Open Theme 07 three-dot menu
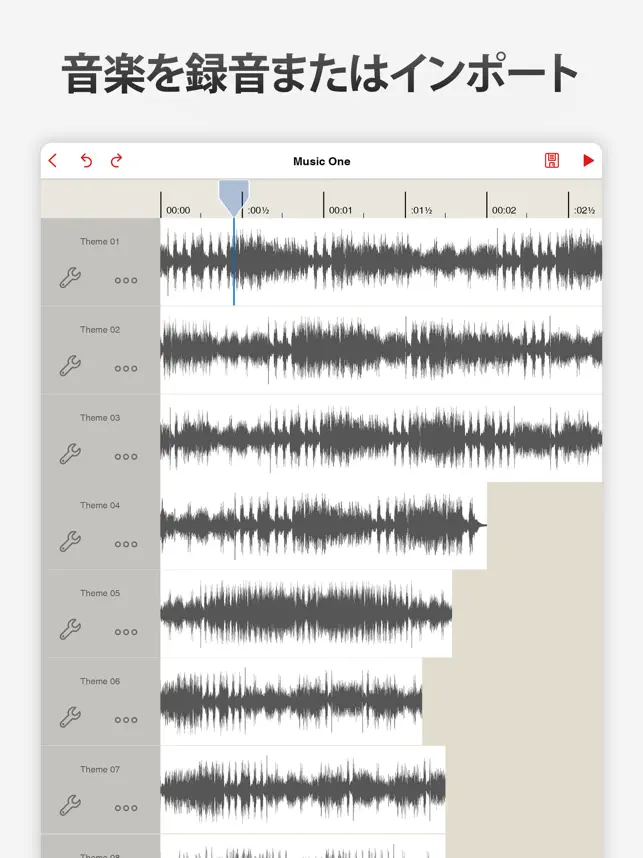643x858 pixels. tap(126, 808)
